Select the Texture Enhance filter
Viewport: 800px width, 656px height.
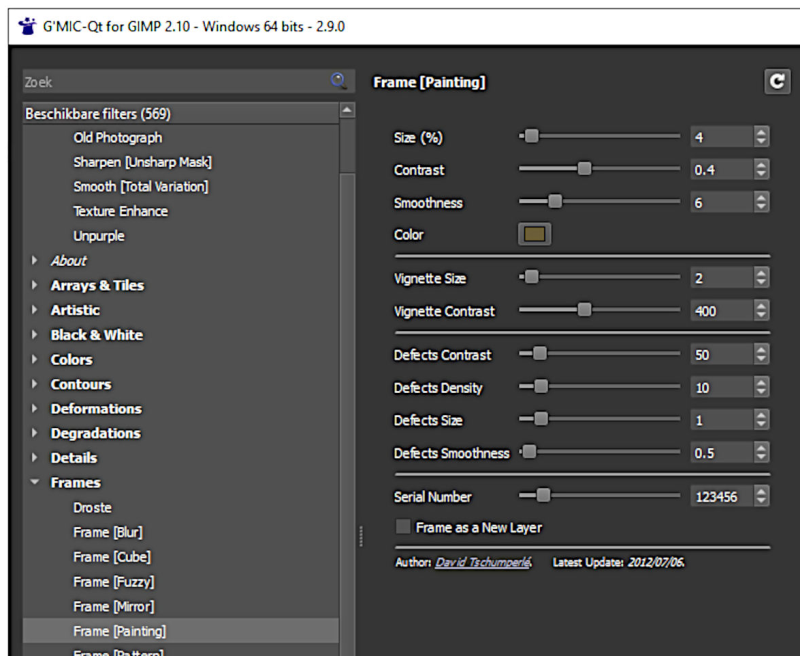[120, 211]
